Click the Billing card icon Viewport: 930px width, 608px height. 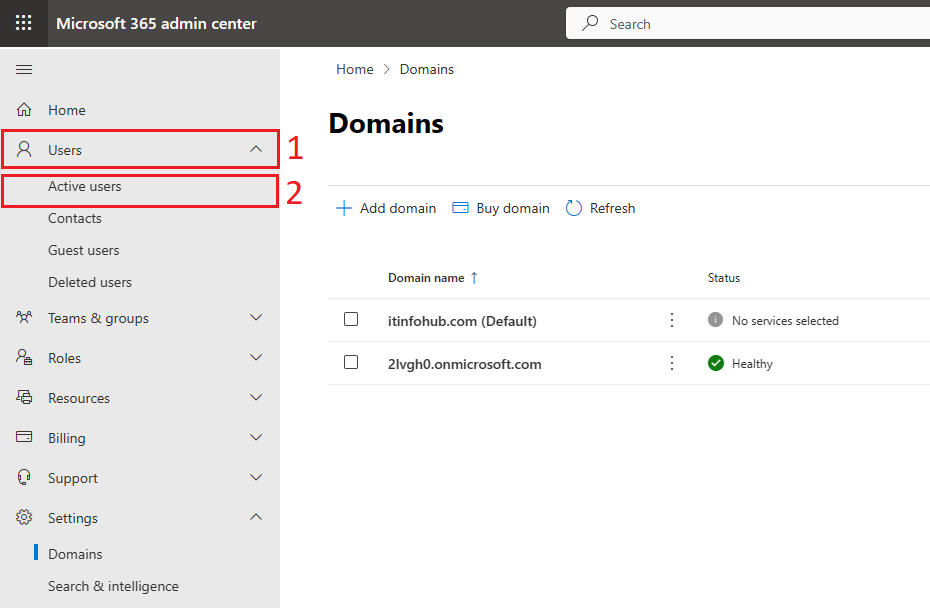click(24, 437)
